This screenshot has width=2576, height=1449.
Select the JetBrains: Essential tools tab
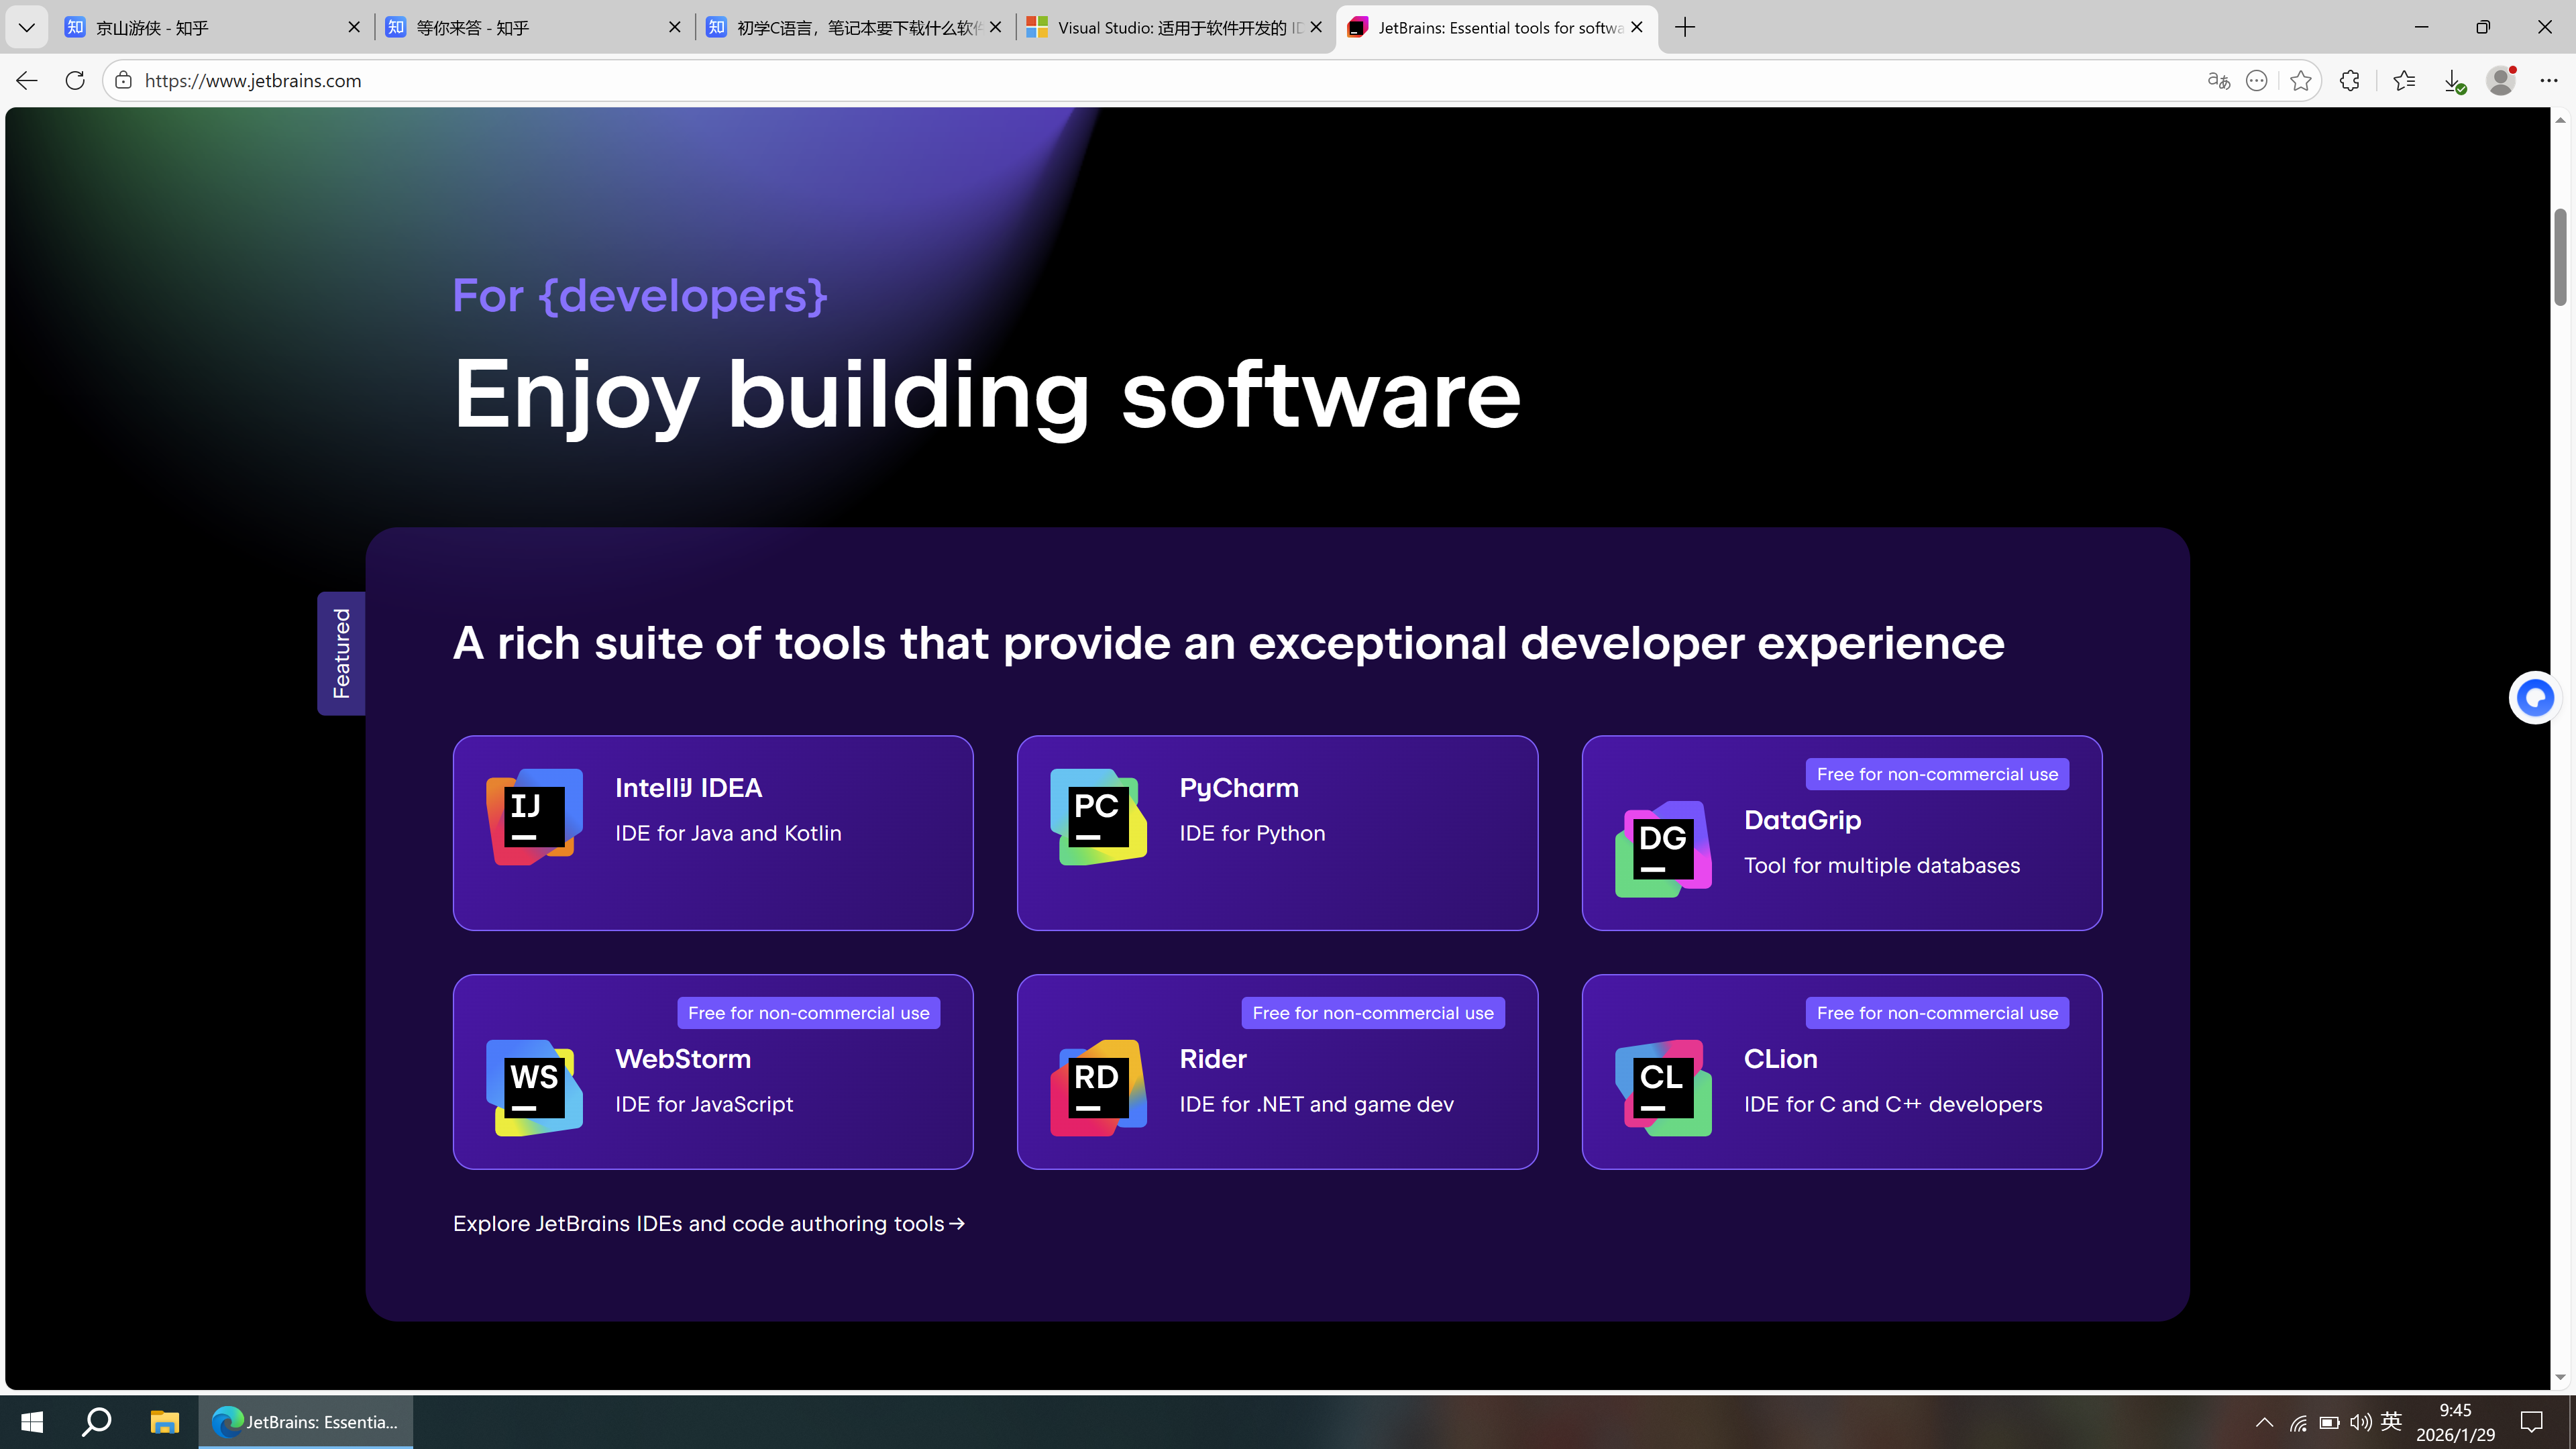[x=1495, y=27]
